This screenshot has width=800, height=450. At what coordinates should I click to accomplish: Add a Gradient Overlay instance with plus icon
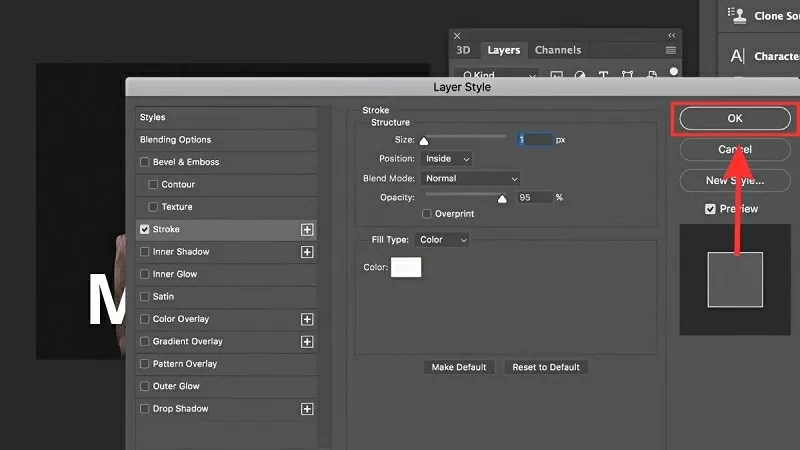tap(307, 342)
